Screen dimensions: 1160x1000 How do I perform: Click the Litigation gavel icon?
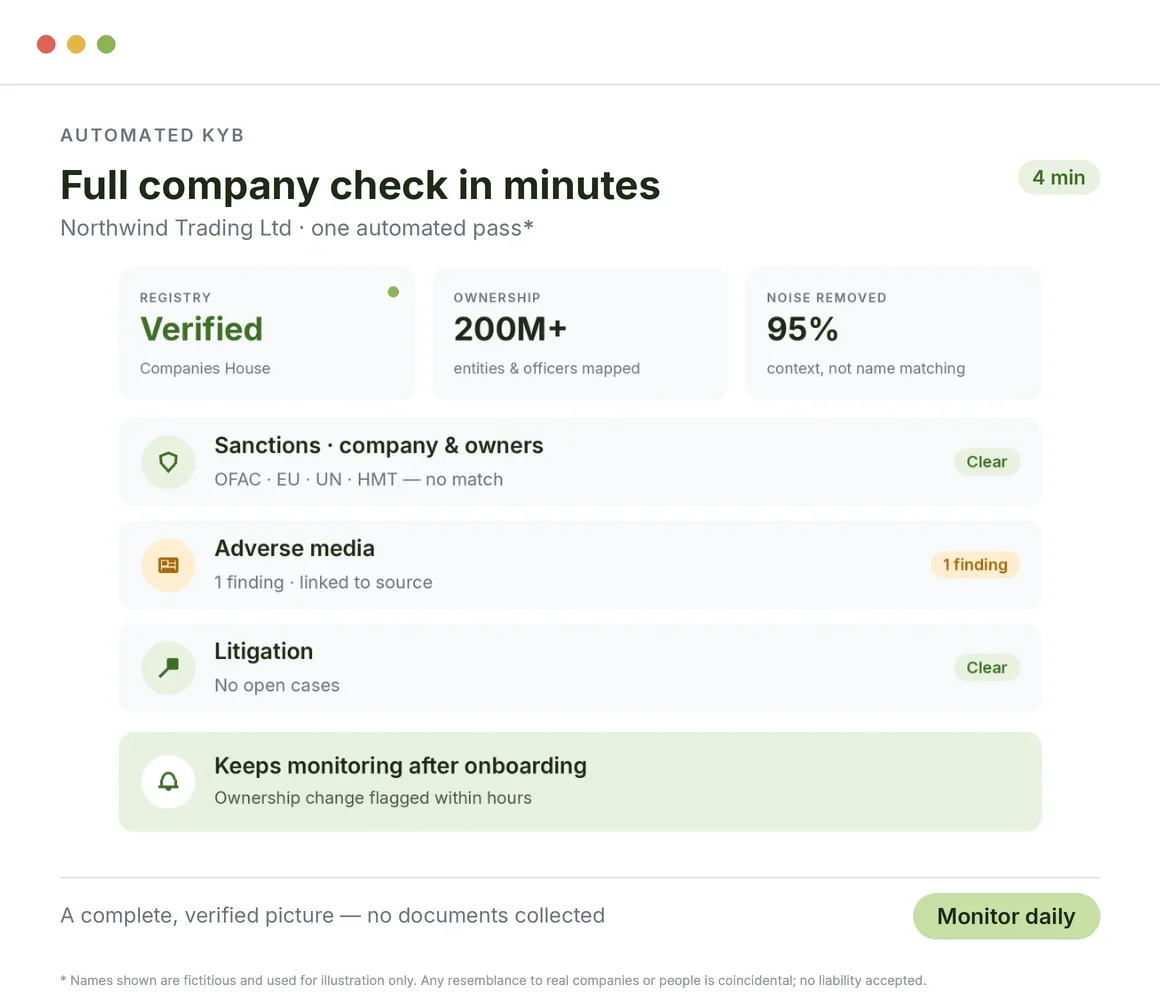click(169, 668)
